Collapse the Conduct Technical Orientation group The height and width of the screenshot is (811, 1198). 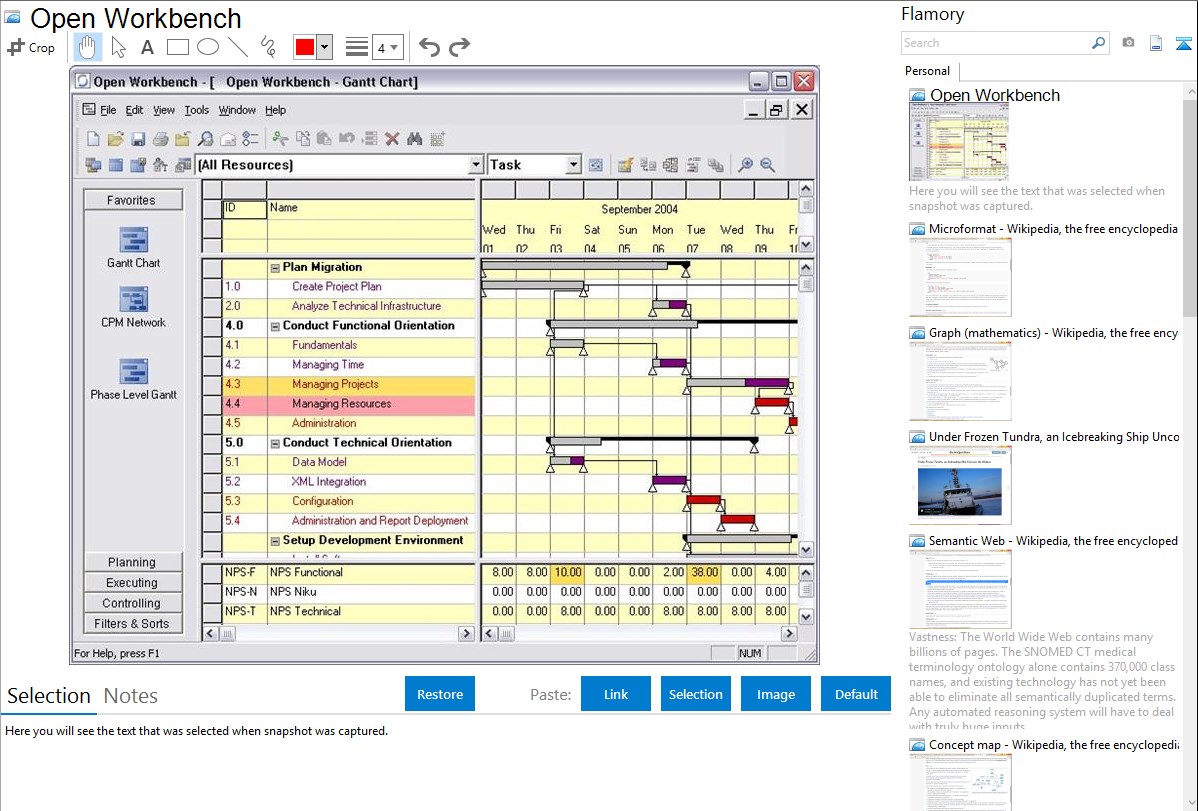(275, 443)
